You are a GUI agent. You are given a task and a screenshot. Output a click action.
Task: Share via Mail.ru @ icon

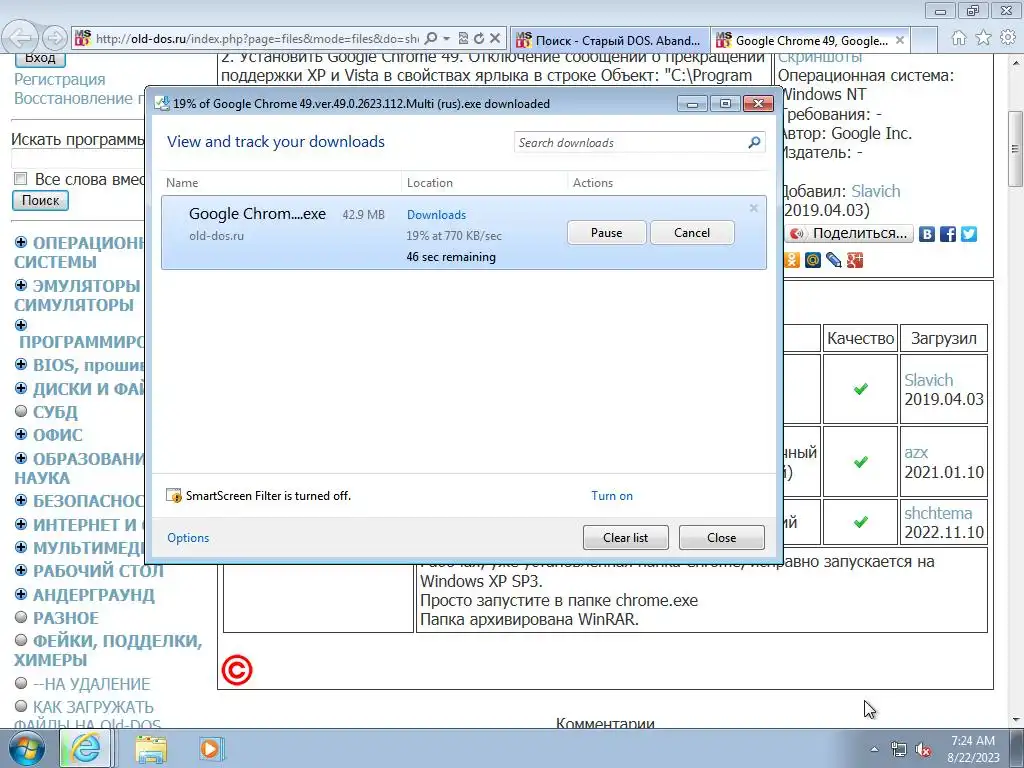click(x=812, y=260)
